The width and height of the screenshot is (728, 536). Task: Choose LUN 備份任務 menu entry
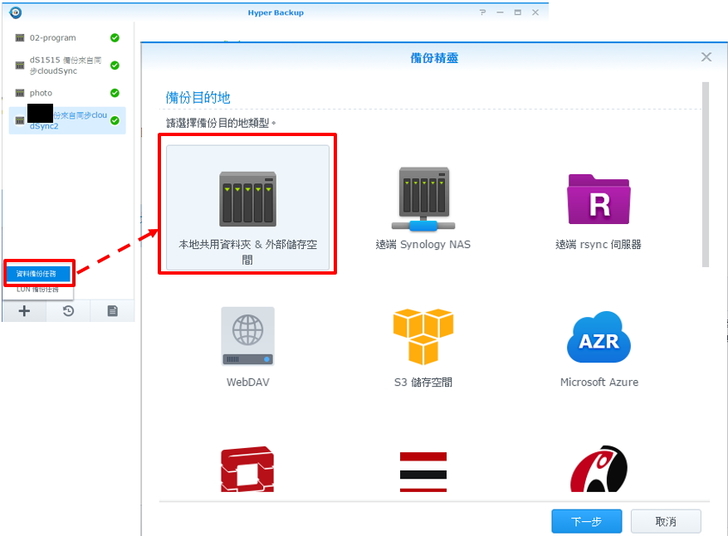coord(38,289)
